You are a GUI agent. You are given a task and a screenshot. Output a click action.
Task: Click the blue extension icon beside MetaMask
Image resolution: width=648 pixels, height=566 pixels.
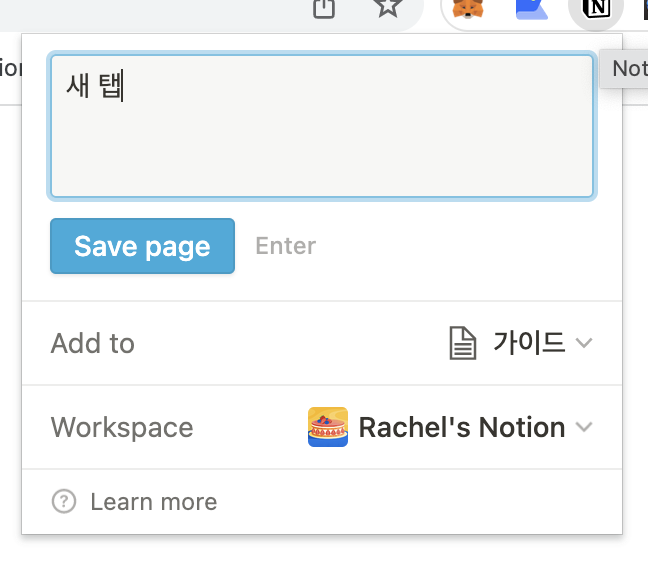[x=532, y=9]
